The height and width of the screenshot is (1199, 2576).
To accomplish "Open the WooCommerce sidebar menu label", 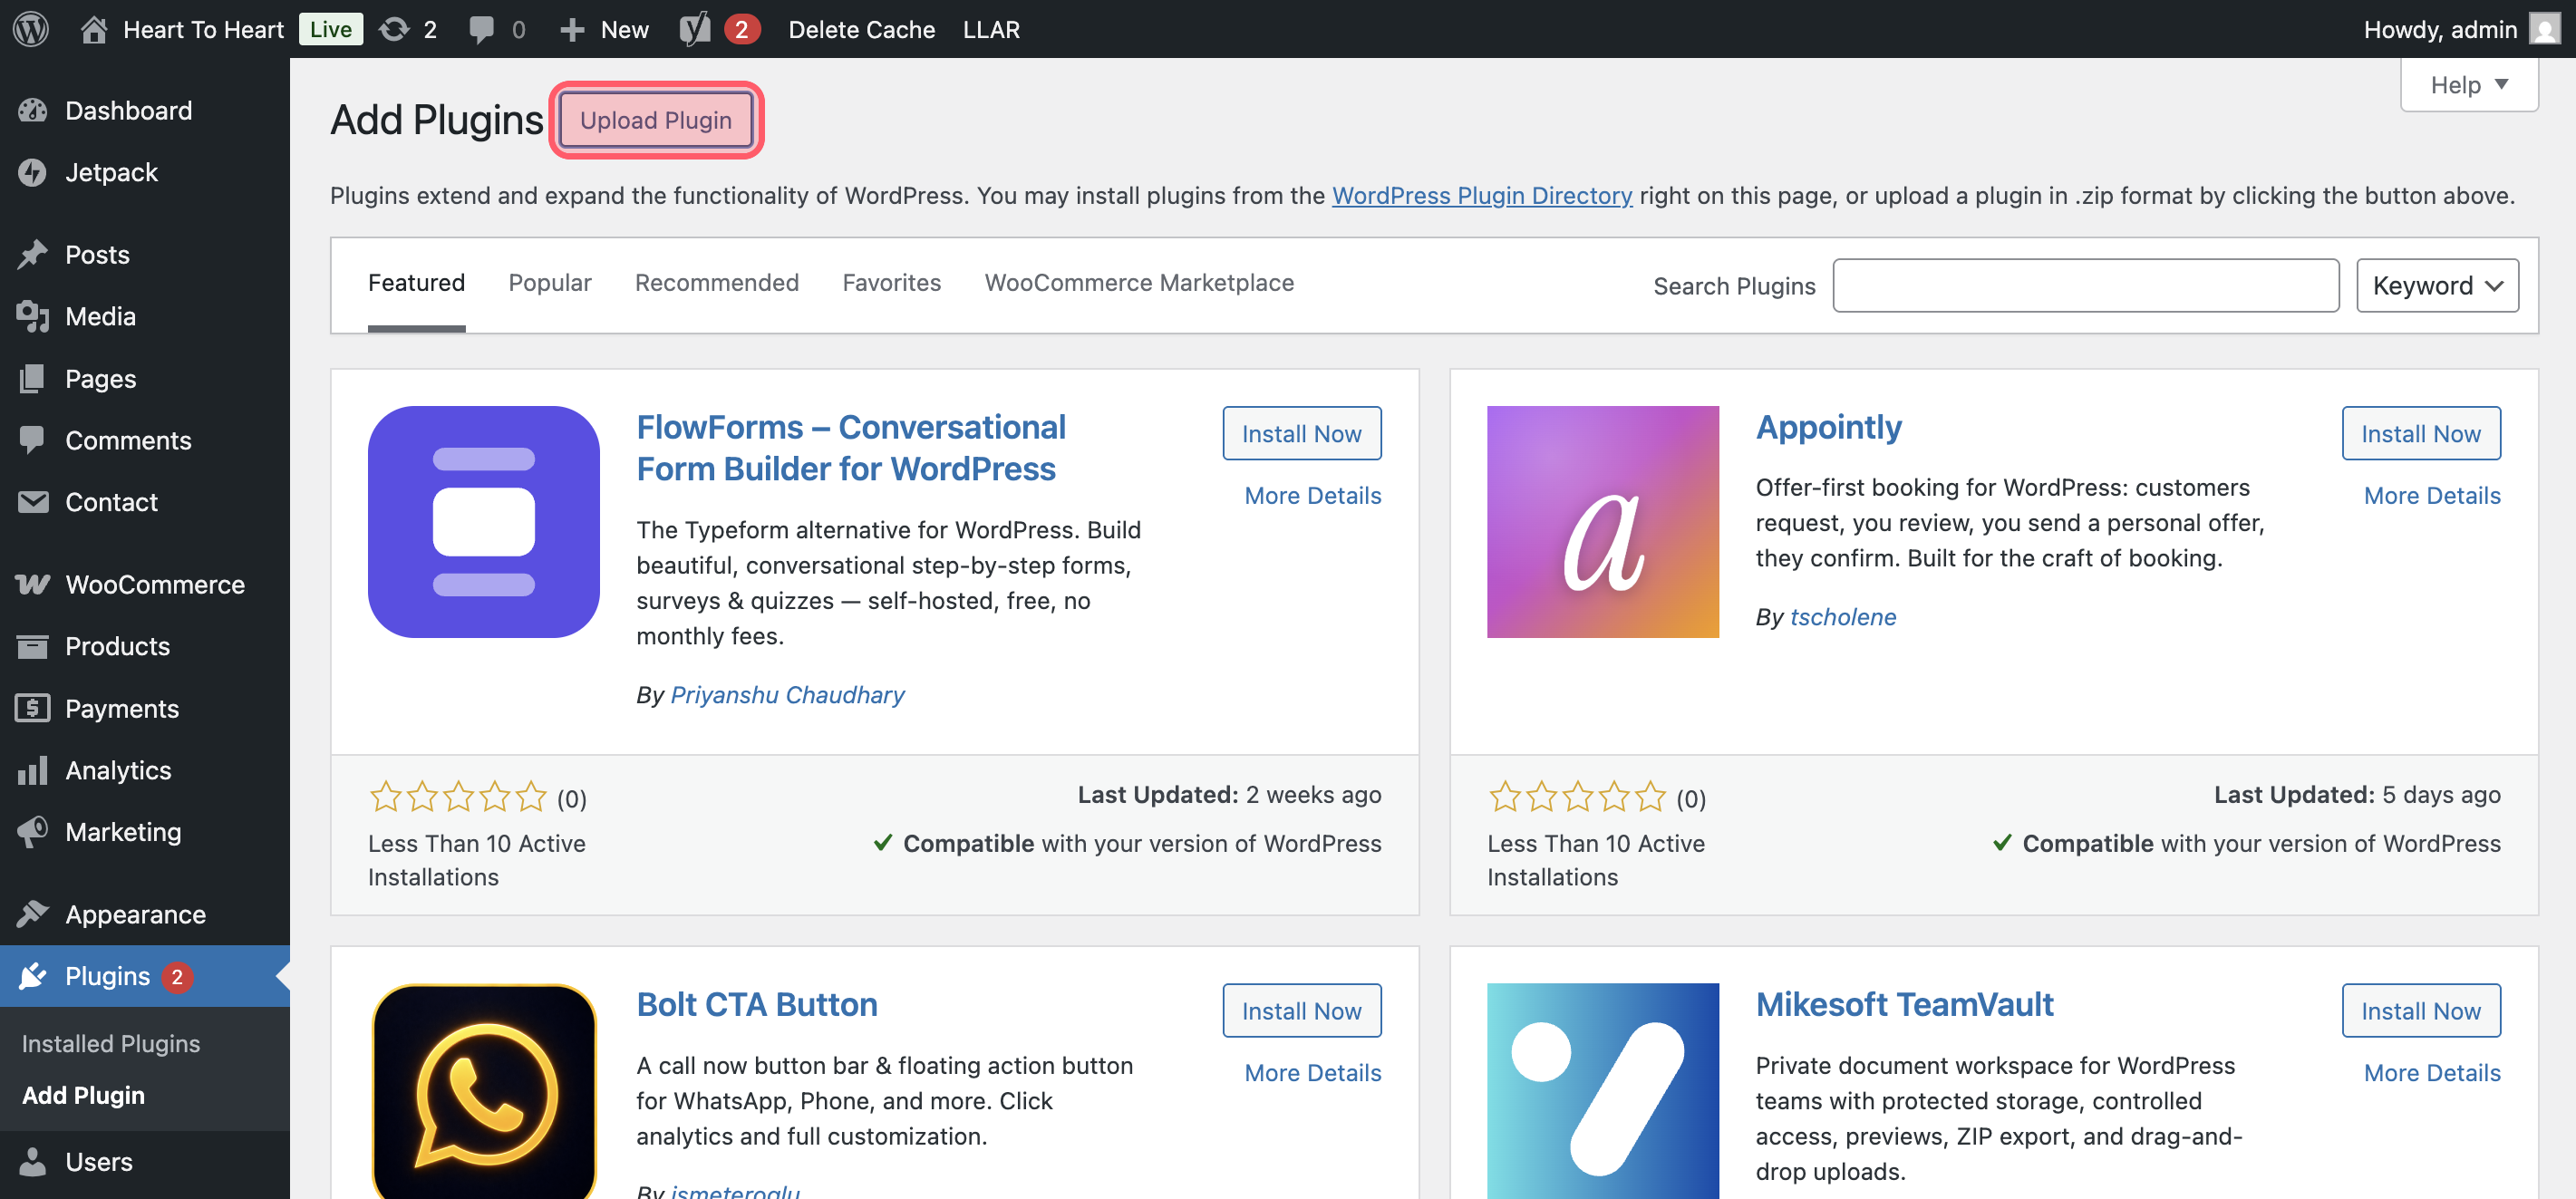I will [x=155, y=584].
